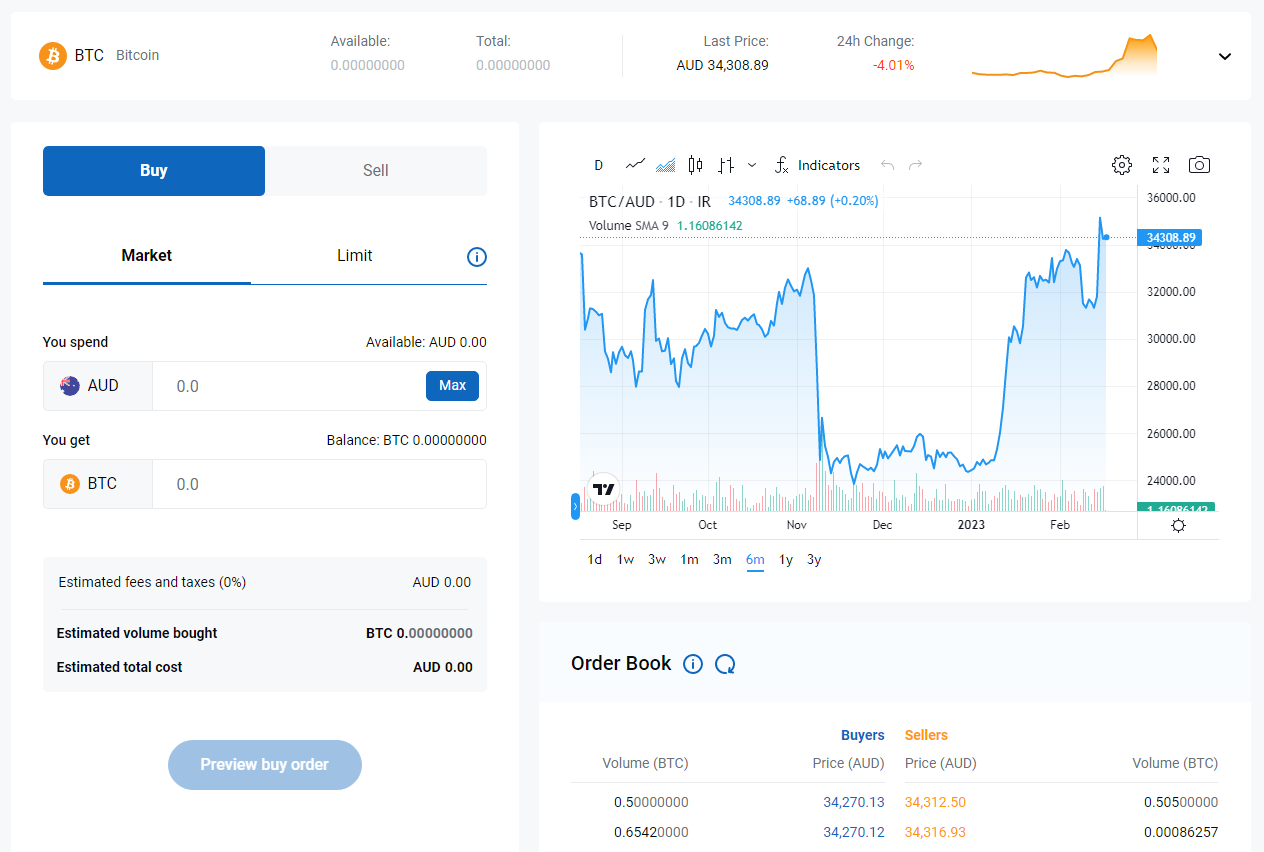Redo the chart action

[915, 165]
